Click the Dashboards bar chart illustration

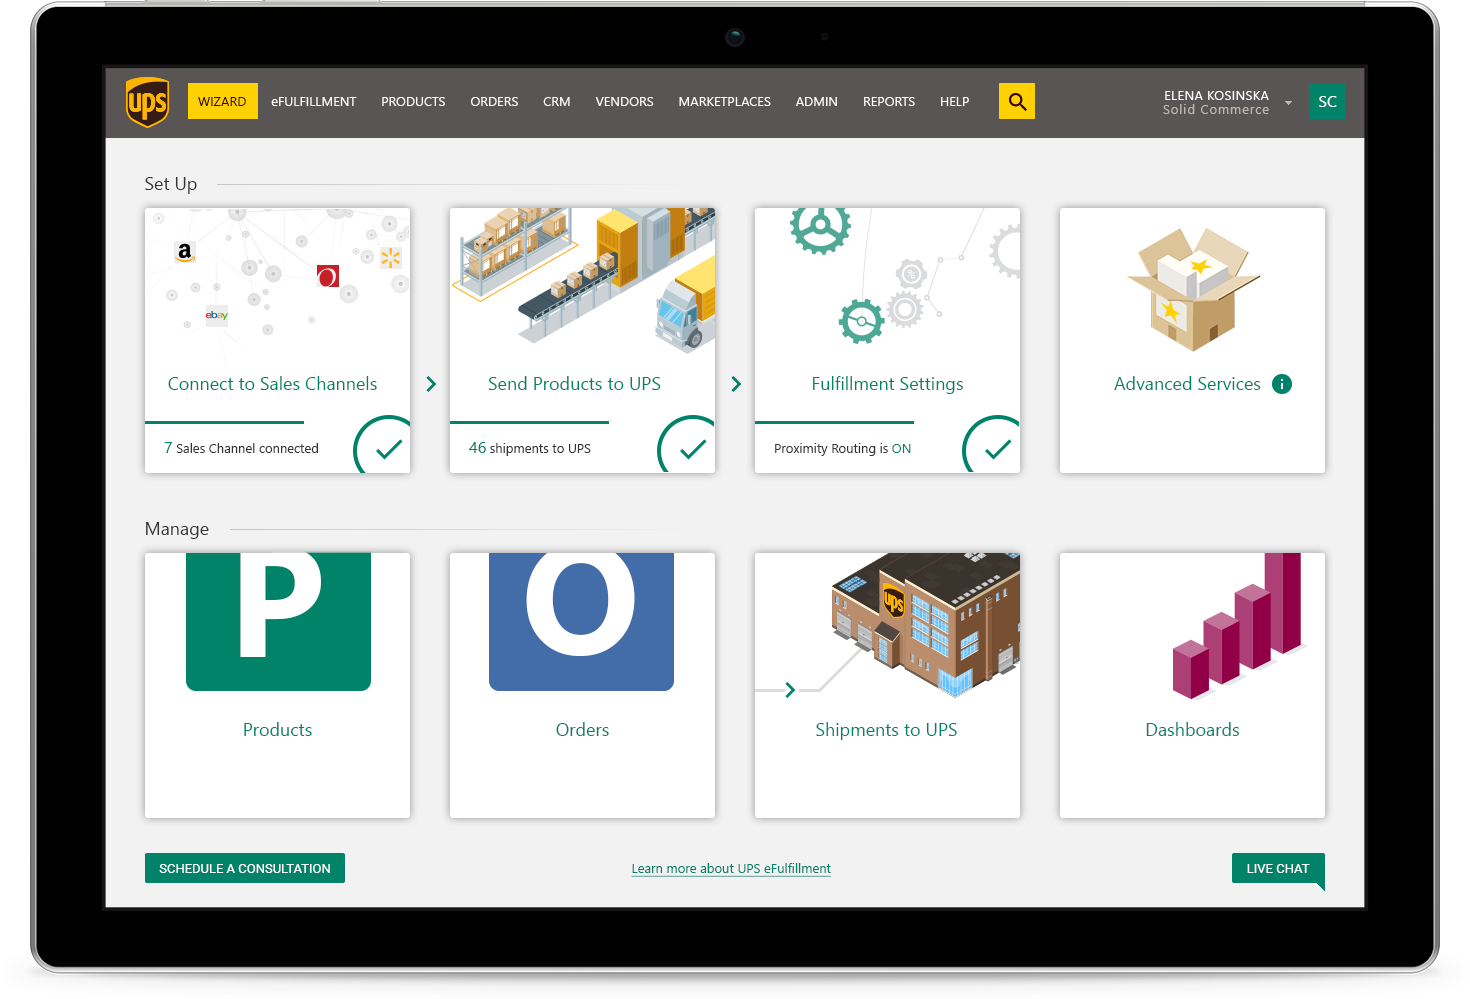tap(1240, 625)
